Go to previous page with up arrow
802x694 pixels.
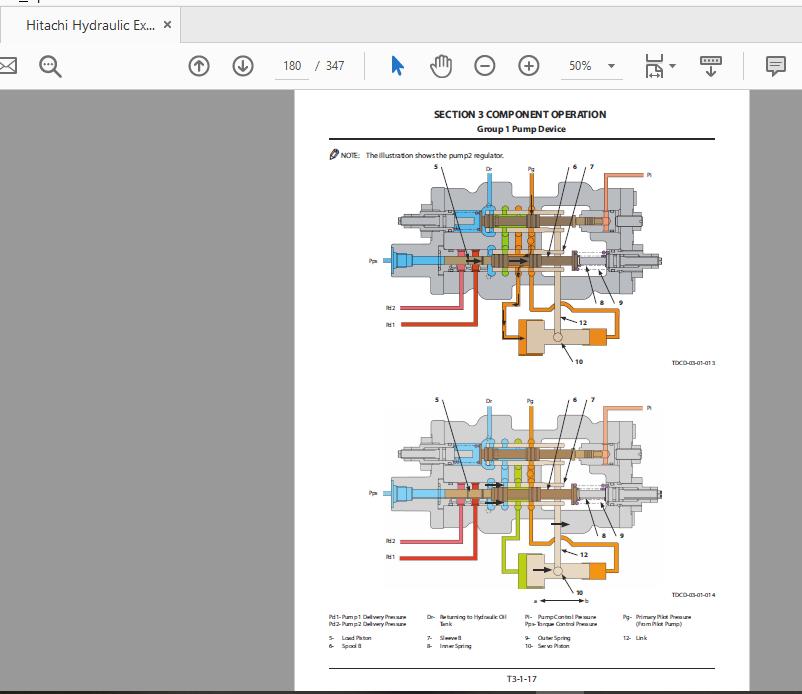tap(199, 66)
